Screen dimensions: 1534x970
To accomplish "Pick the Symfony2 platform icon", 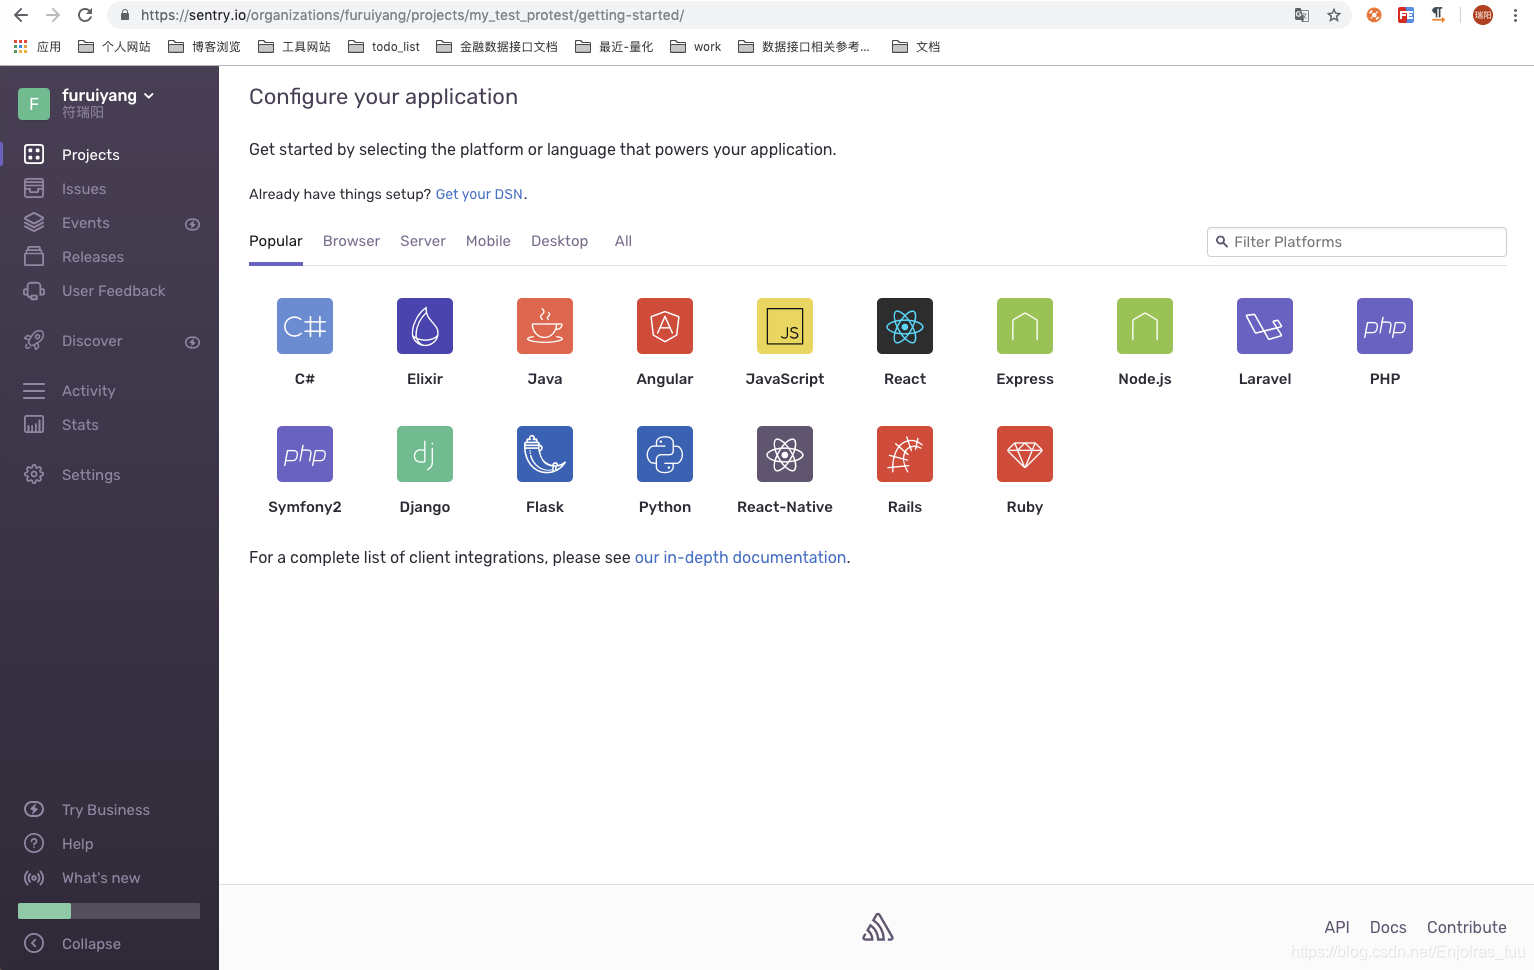I will pos(305,454).
